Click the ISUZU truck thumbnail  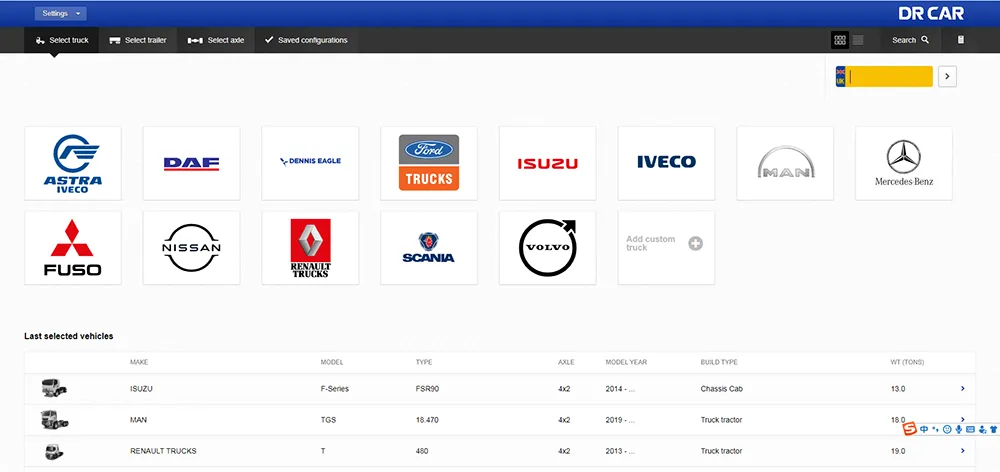pos(54,388)
